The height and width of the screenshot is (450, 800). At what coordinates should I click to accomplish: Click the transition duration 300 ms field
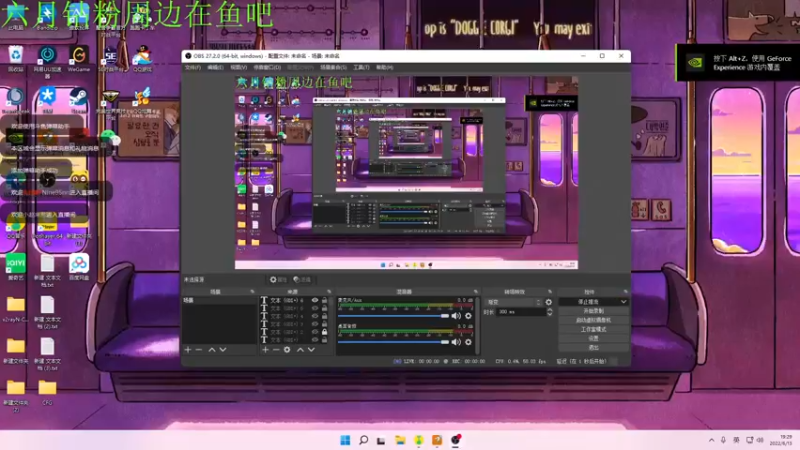pyautogui.click(x=520, y=312)
